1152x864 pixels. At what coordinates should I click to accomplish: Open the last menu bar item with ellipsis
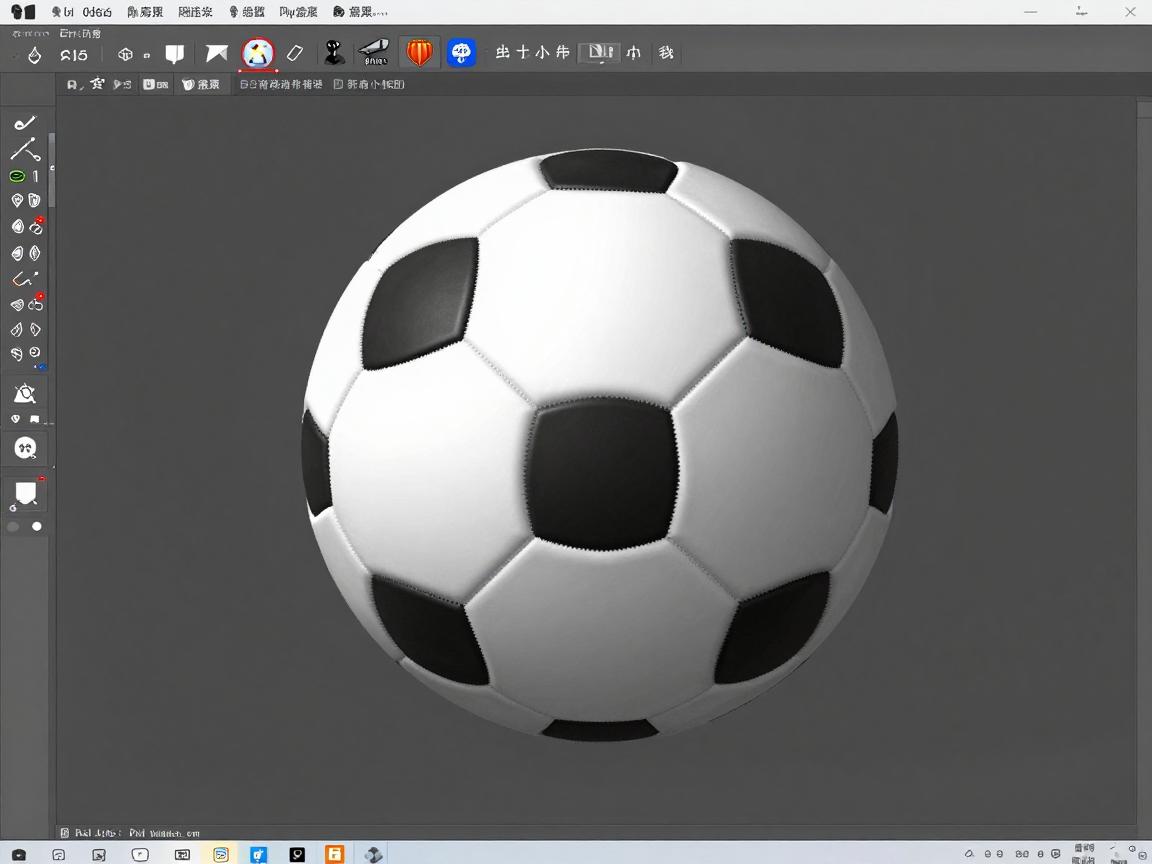359,12
